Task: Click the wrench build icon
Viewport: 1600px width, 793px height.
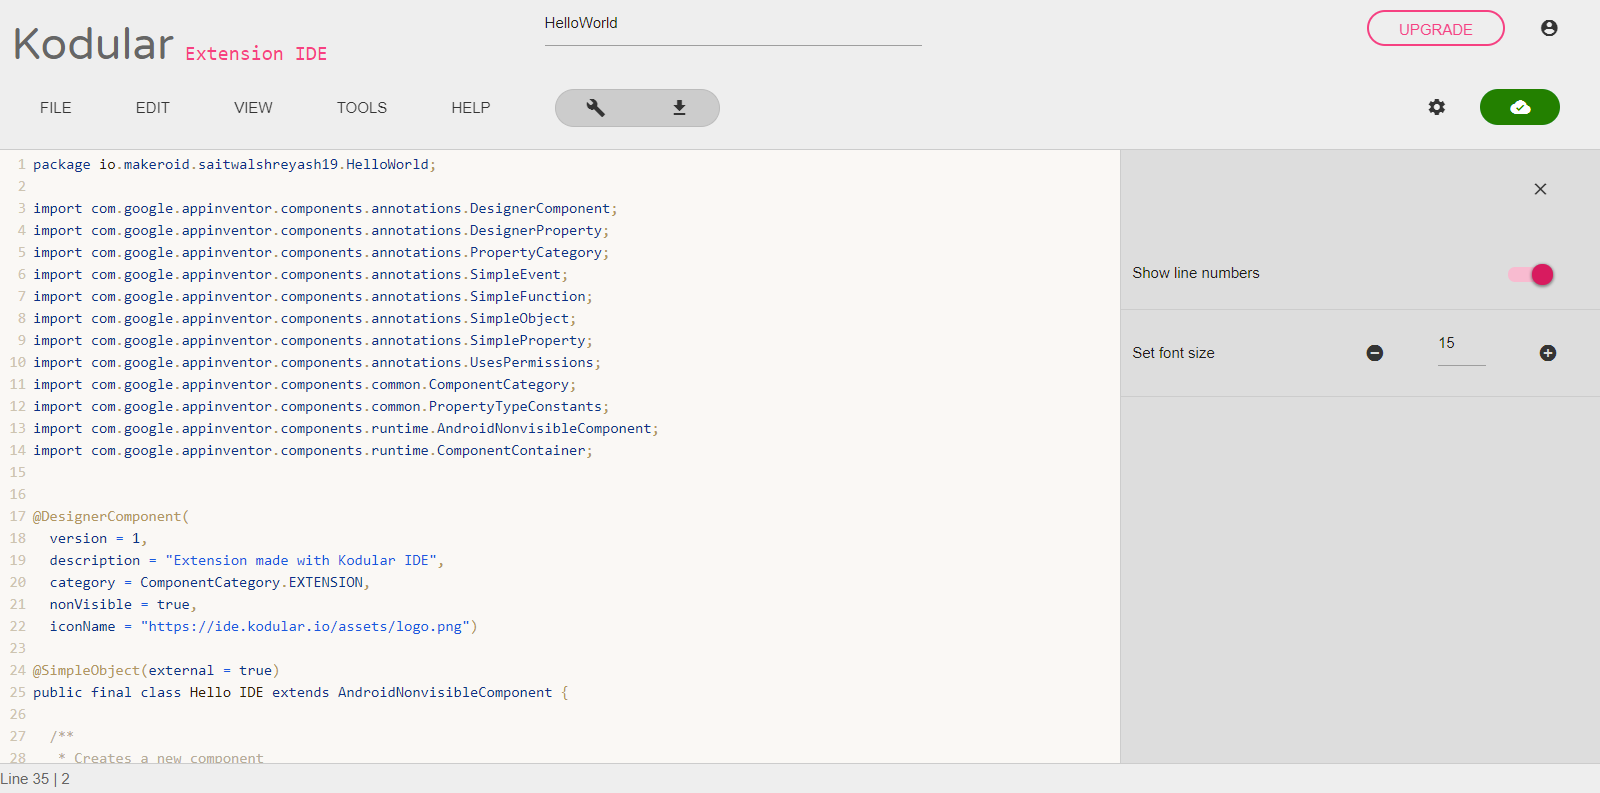Action: click(x=596, y=108)
